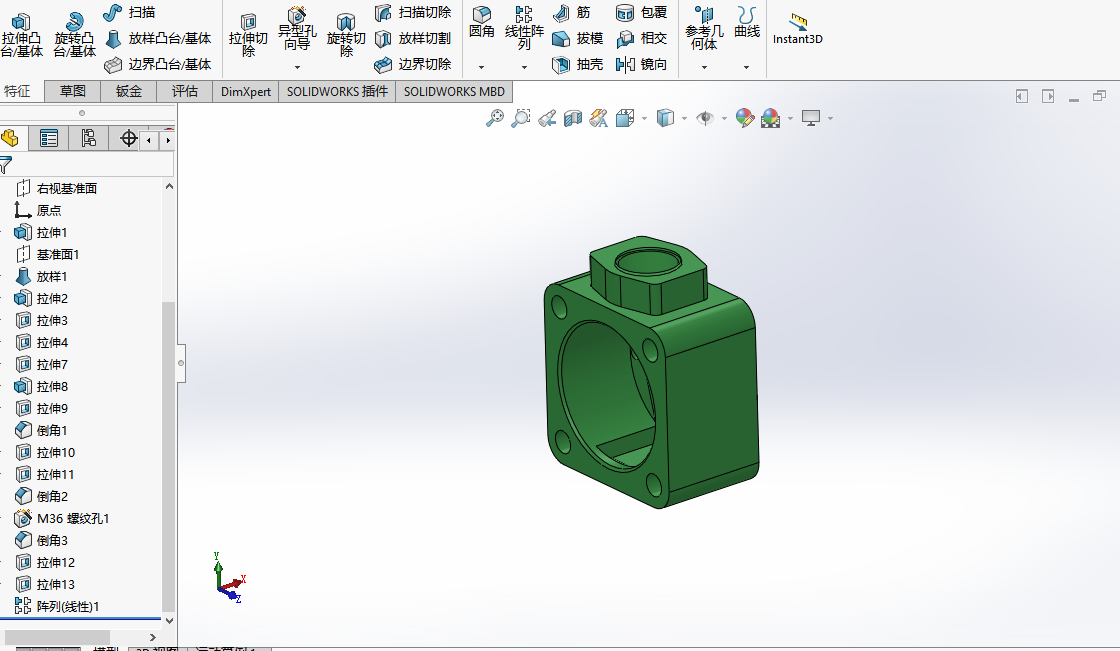Click the panel collapse handle on tree edge
The image size is (1120, 651).
tap(181, 363)
